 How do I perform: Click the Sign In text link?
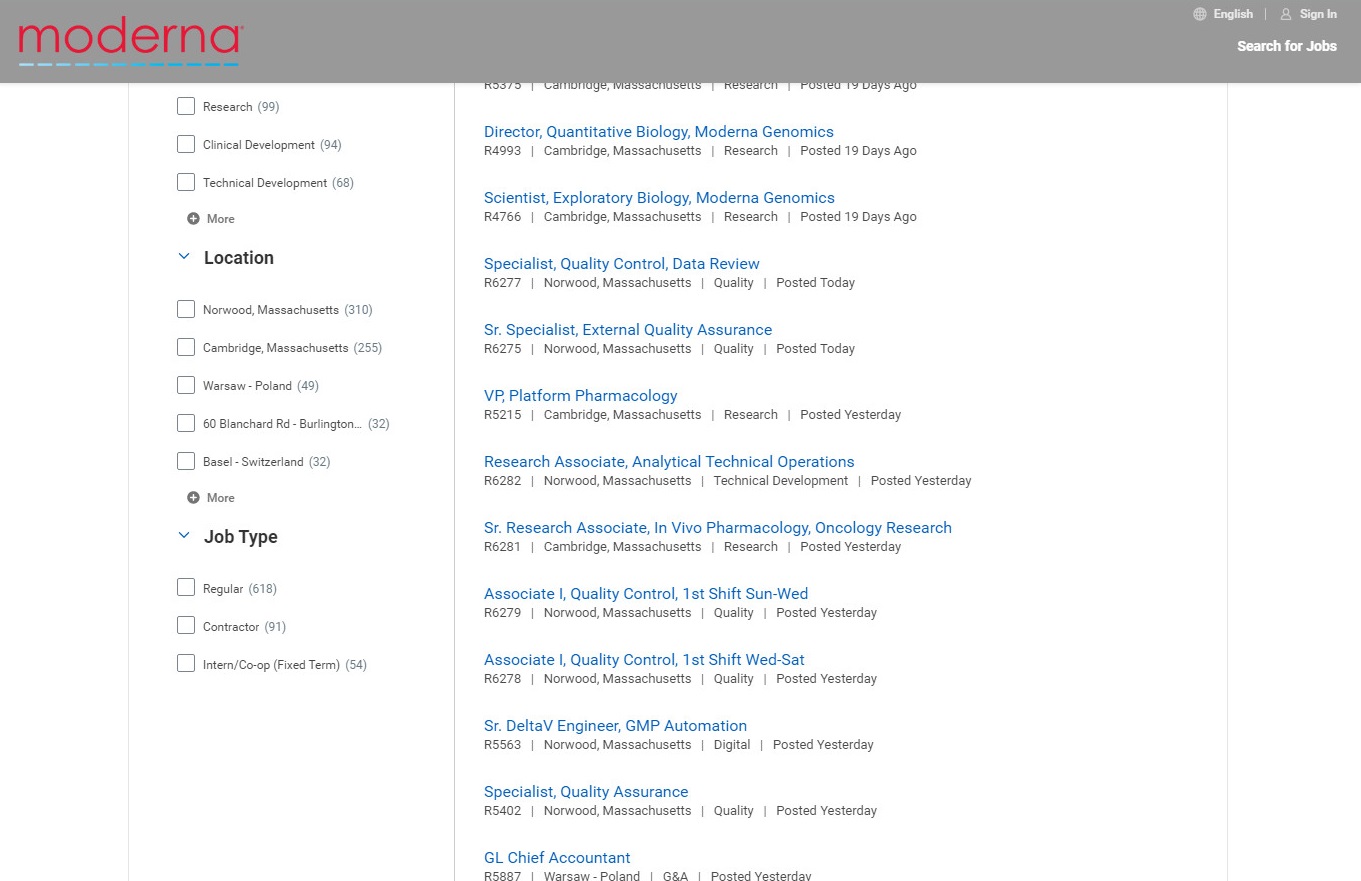point(1318,14)
